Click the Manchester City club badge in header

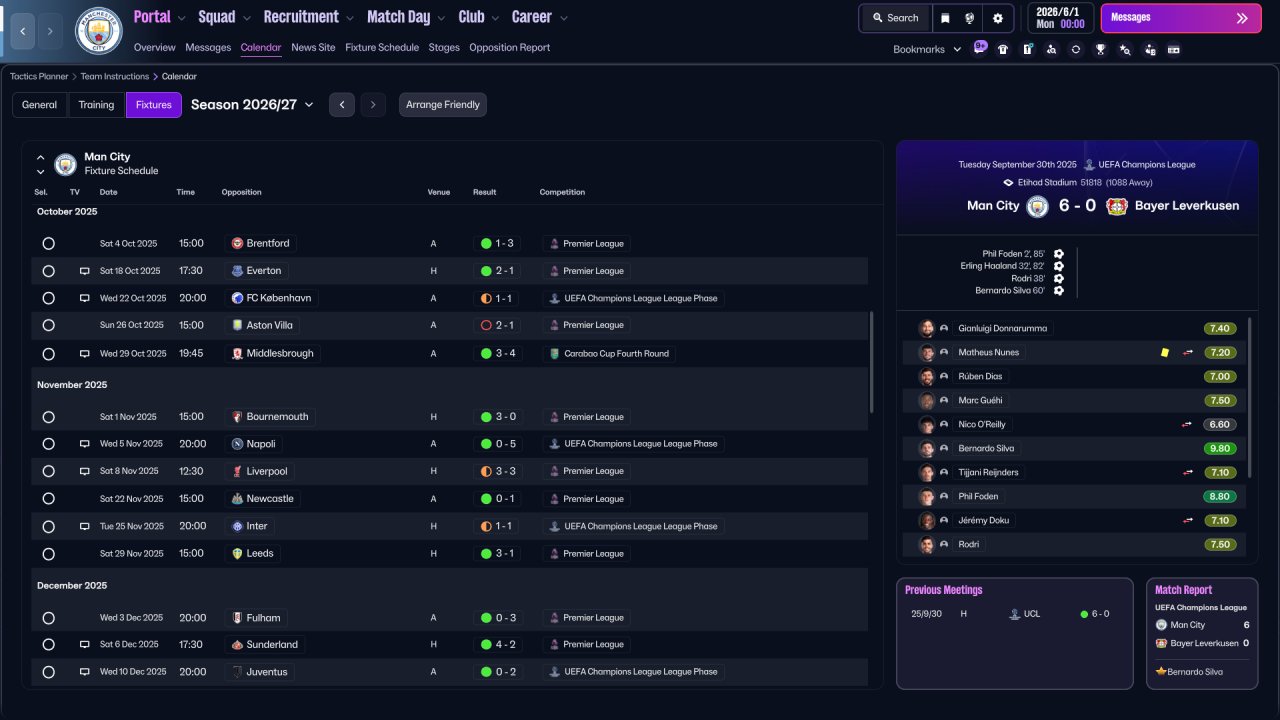pyautogui.click(x=98, y=31)
